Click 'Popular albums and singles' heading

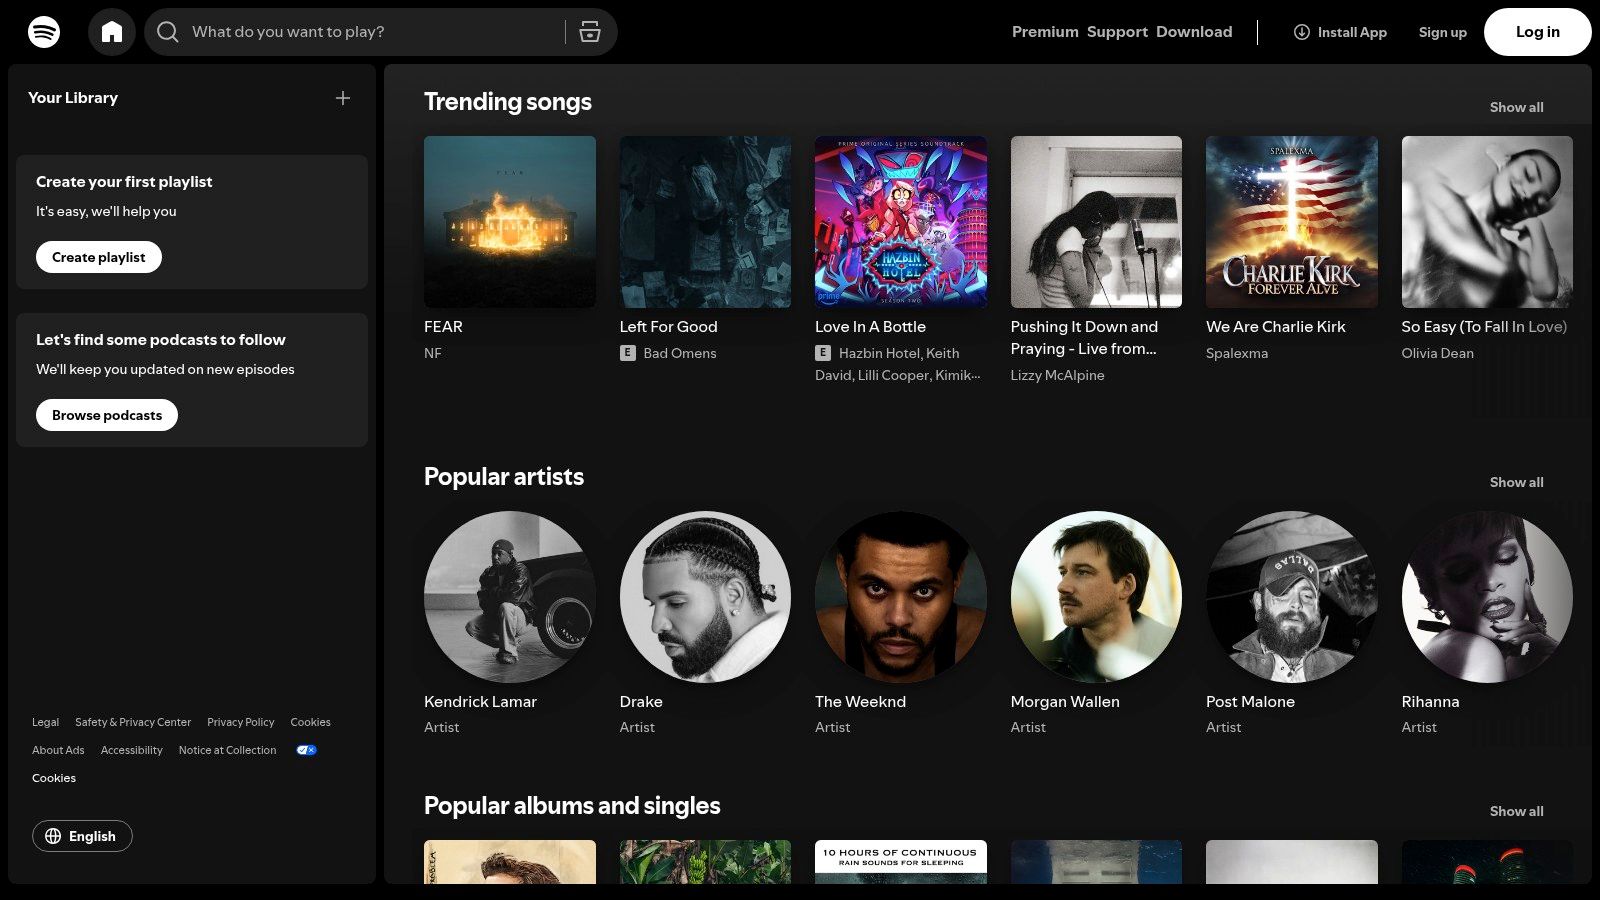572,806
